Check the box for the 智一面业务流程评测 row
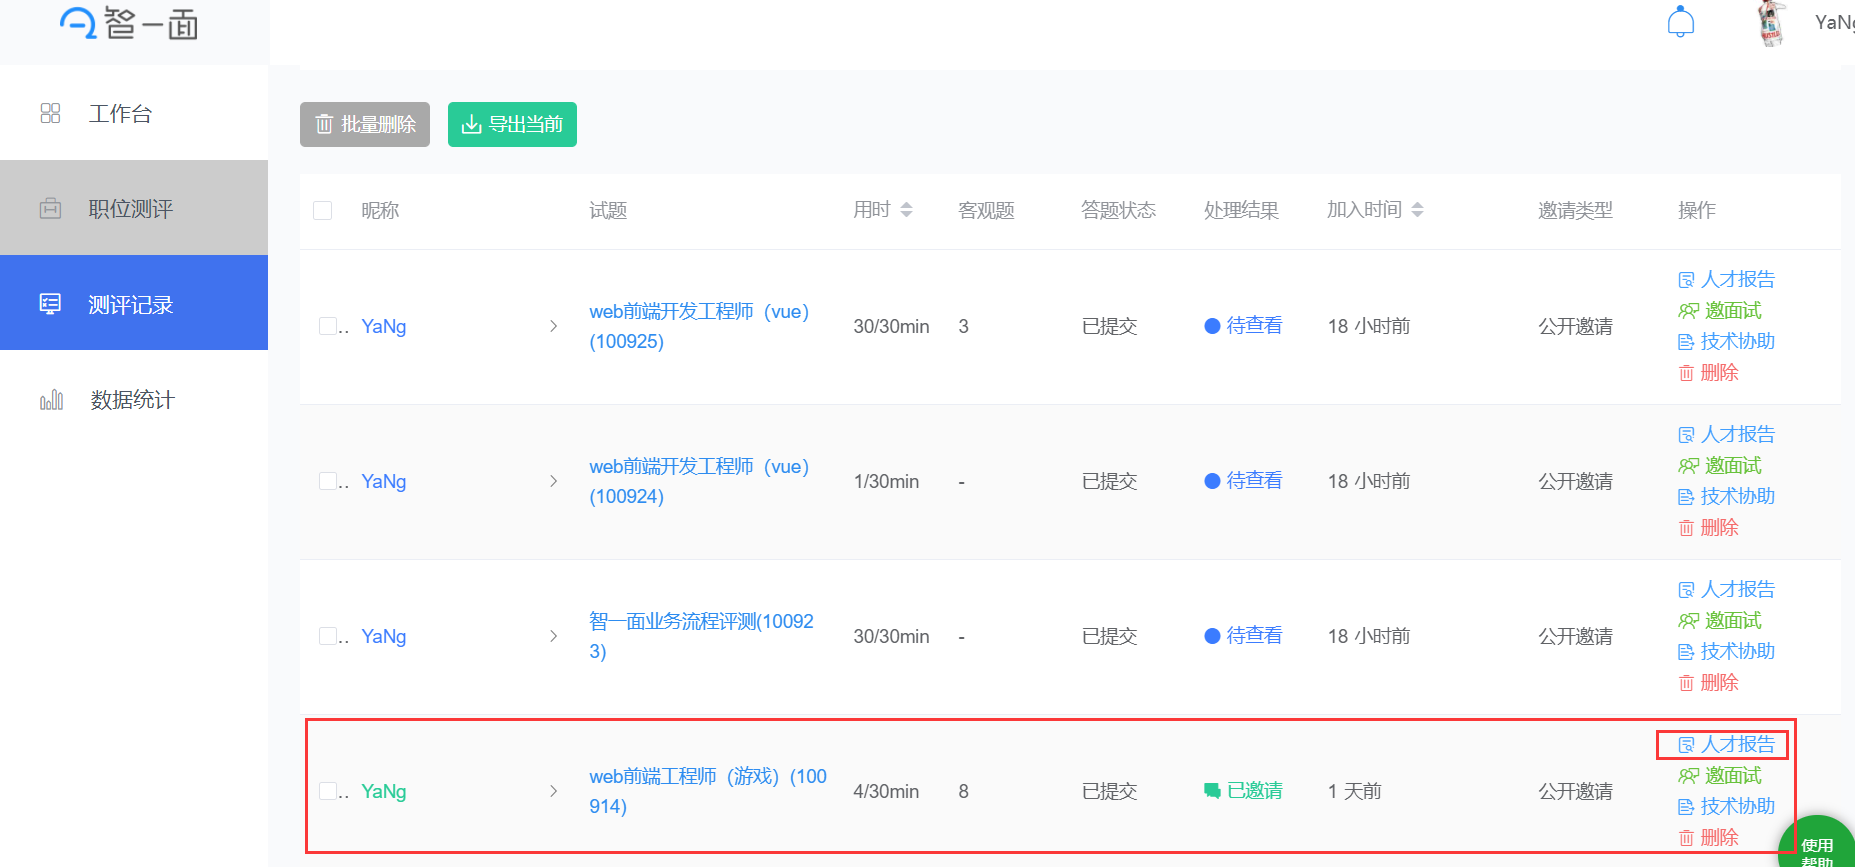This screenshot has height=867, width=1855. coord(328,636)
